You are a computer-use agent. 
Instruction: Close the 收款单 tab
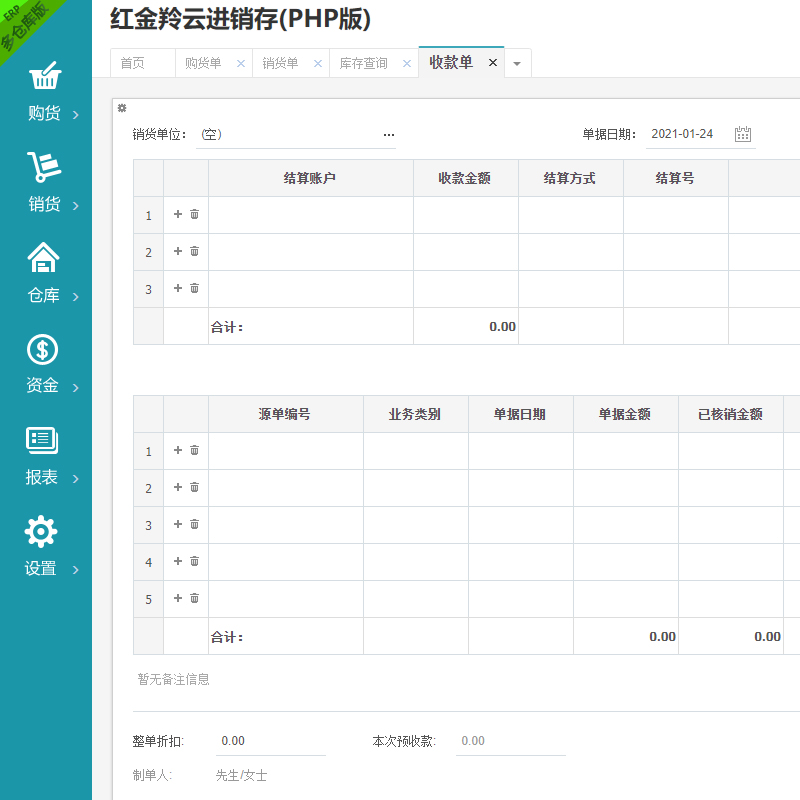[492, 62]
